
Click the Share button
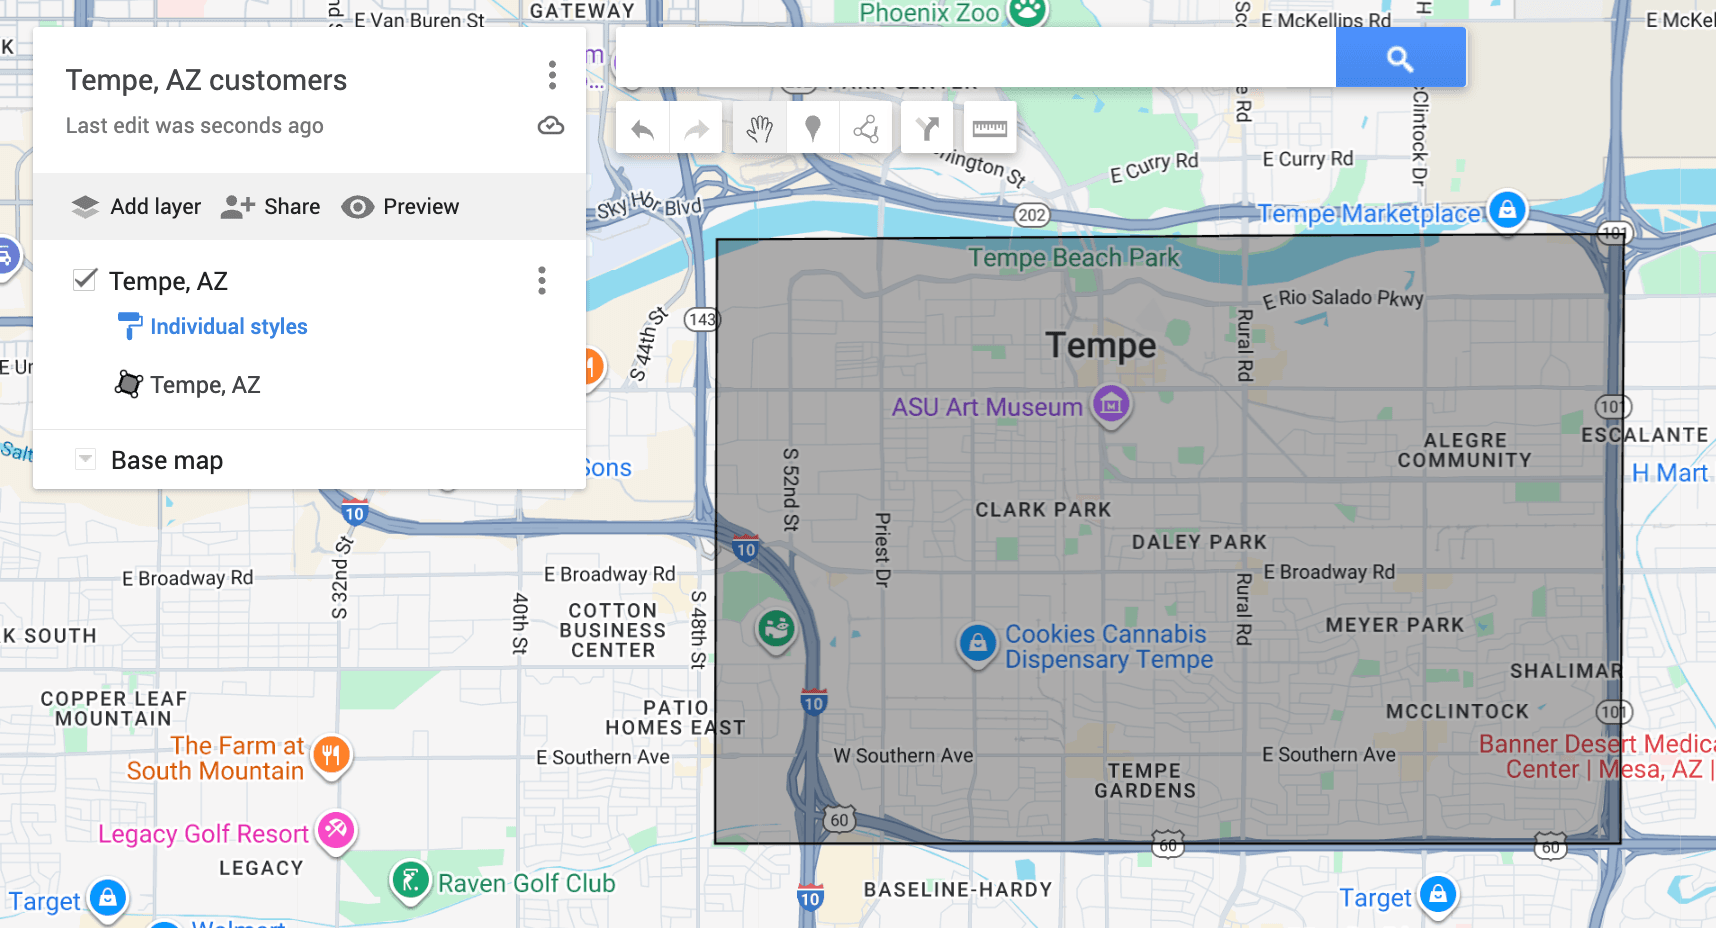(x=270, y=207)
